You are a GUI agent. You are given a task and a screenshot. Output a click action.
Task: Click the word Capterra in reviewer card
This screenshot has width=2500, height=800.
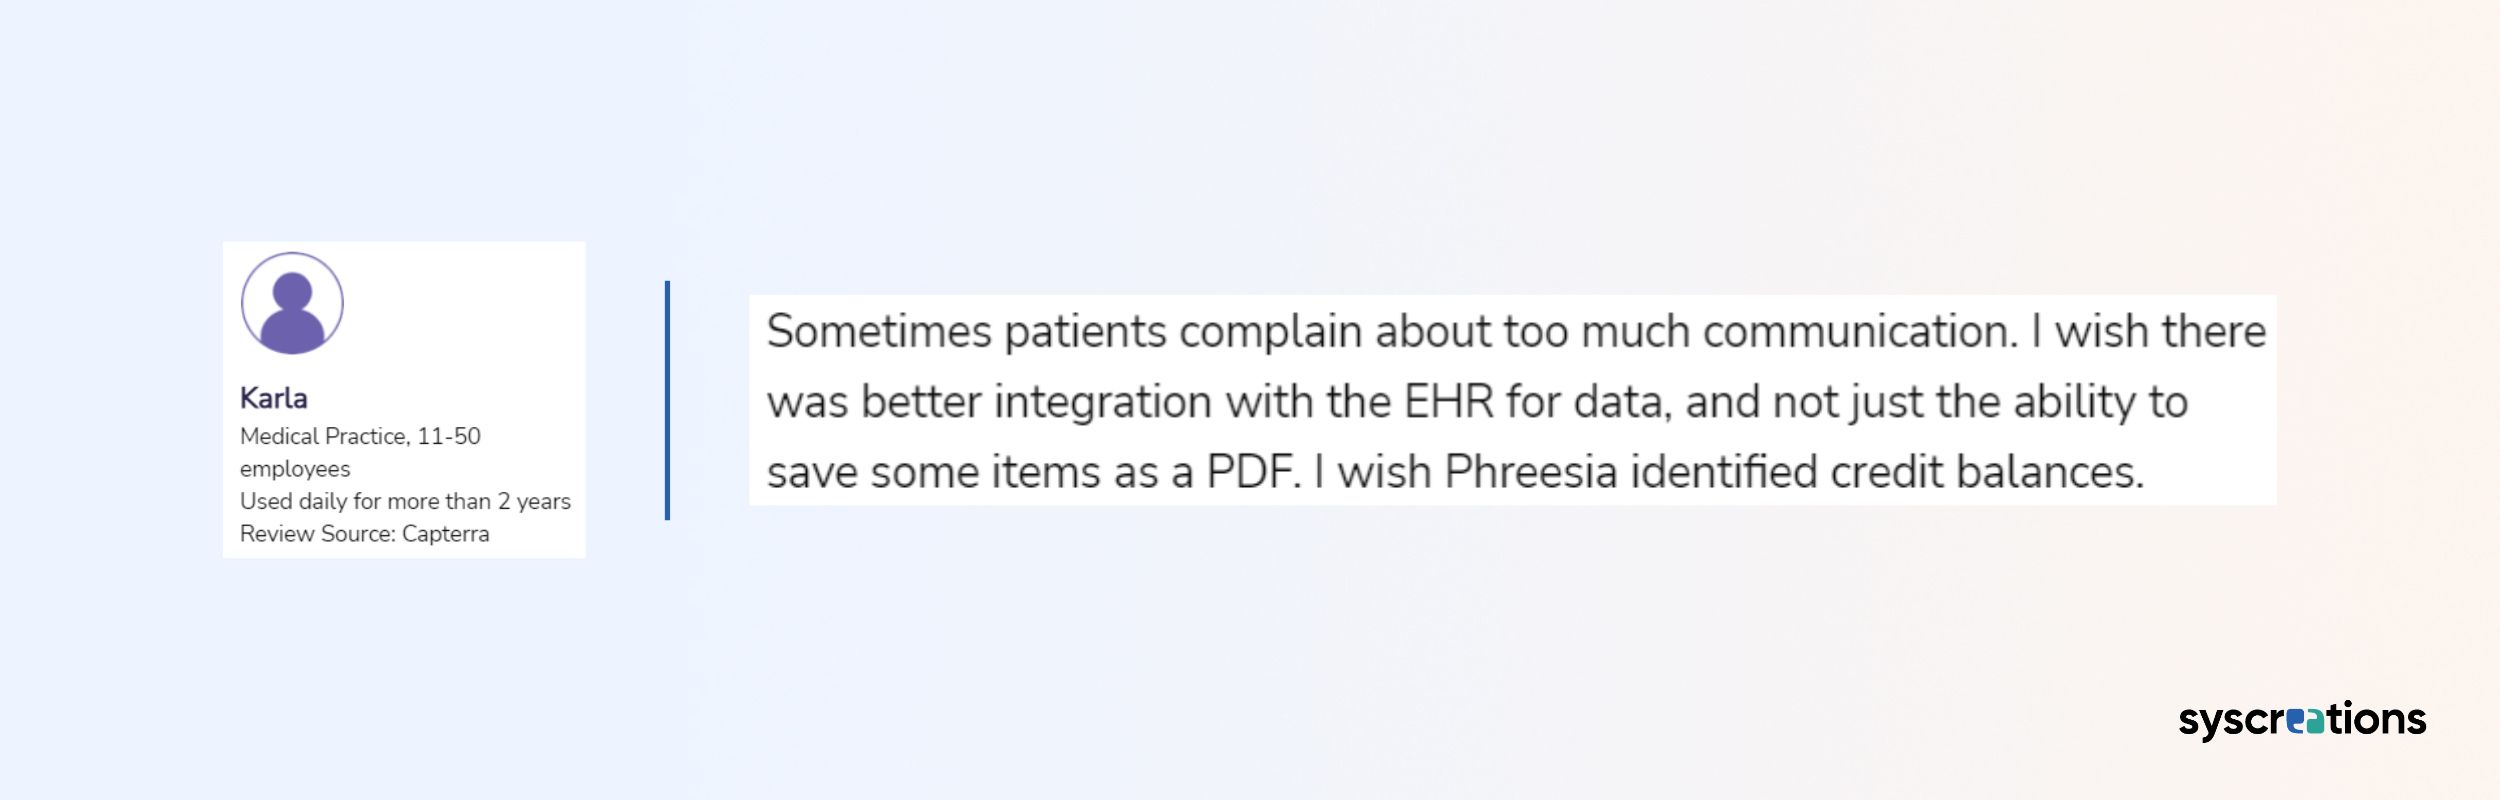point(446,534)
